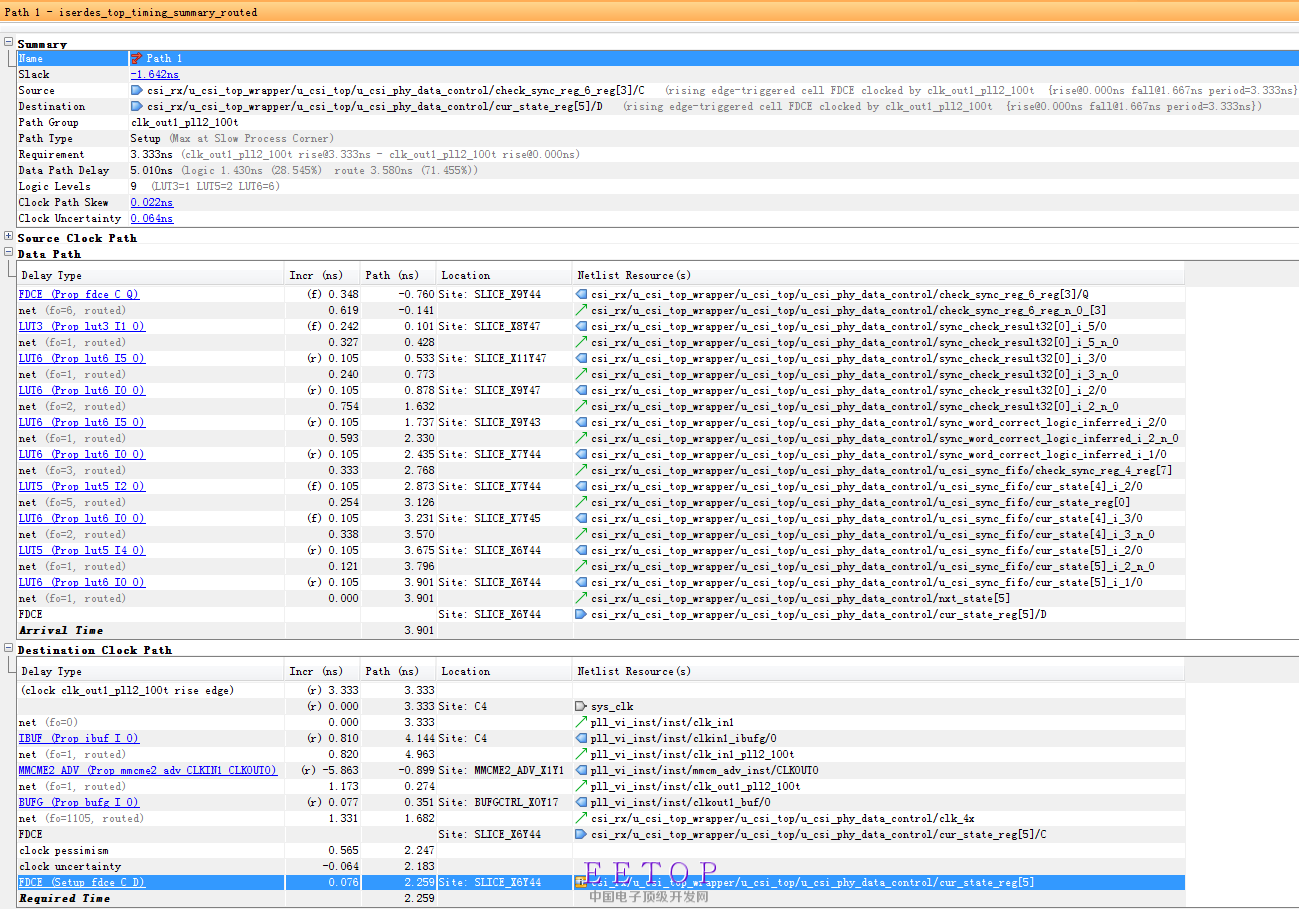This screenshot has width=1299, height=909.
Task: Click the LUT3 (Prop lut3 I1 O) link
Action: [82, 327]
